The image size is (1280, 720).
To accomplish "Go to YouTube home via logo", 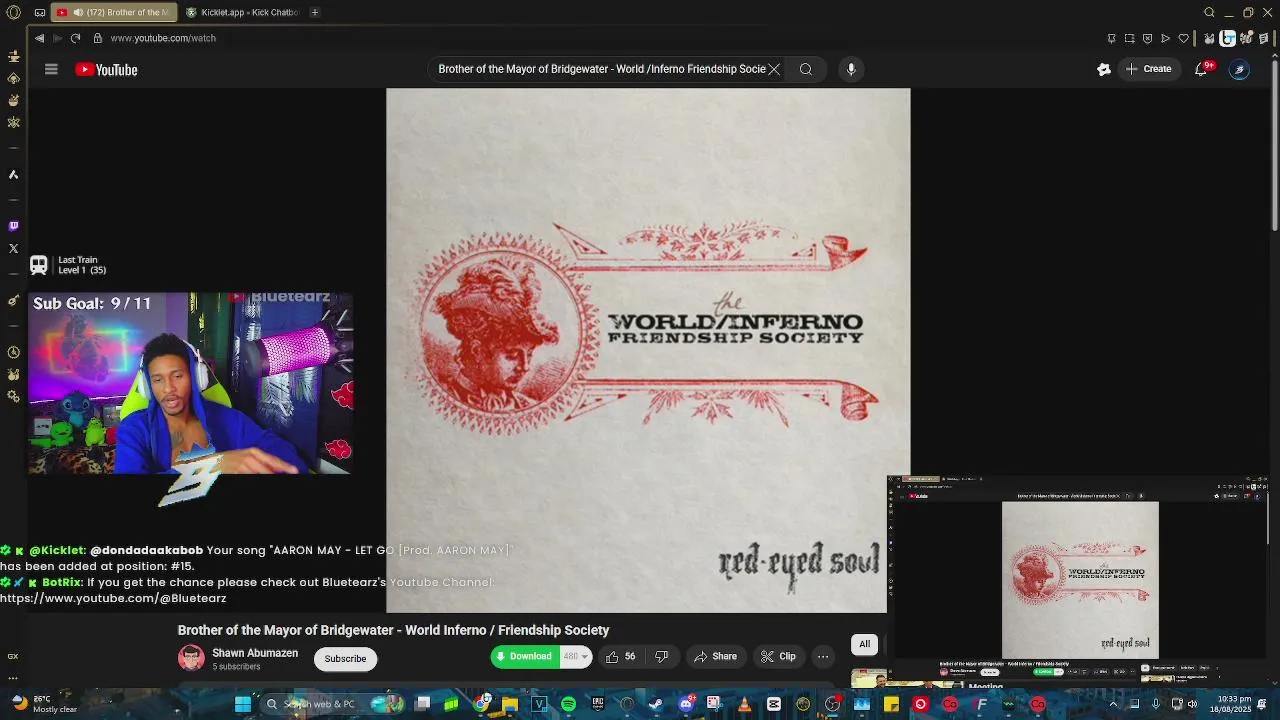I will pos(106,69).
